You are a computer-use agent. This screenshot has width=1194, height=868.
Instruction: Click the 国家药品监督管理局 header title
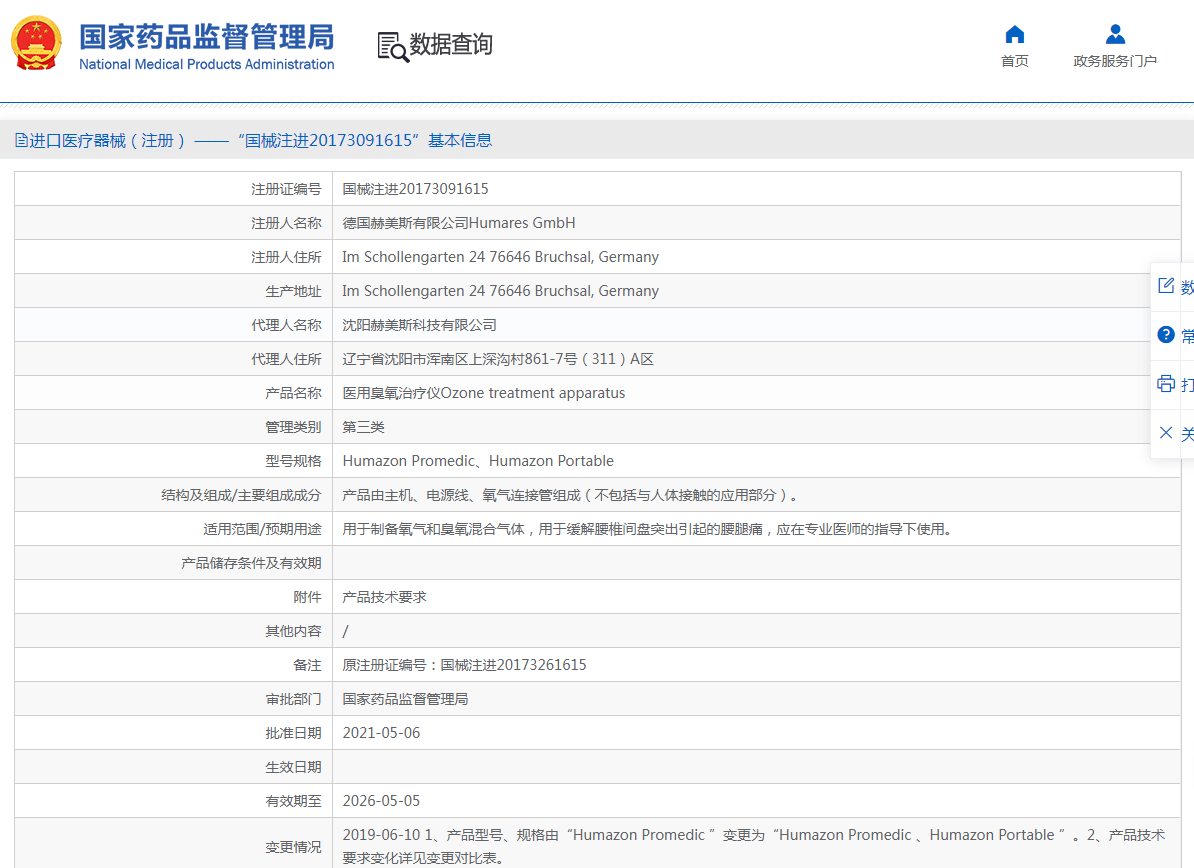click(206, 37)
